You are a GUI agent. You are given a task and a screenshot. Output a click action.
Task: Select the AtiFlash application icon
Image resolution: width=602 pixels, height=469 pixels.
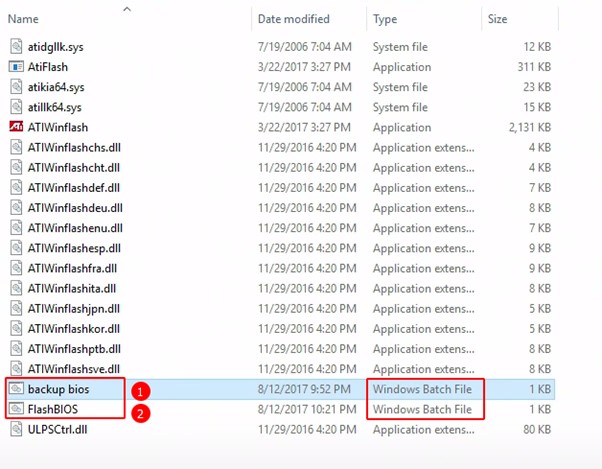click(16, 67)
